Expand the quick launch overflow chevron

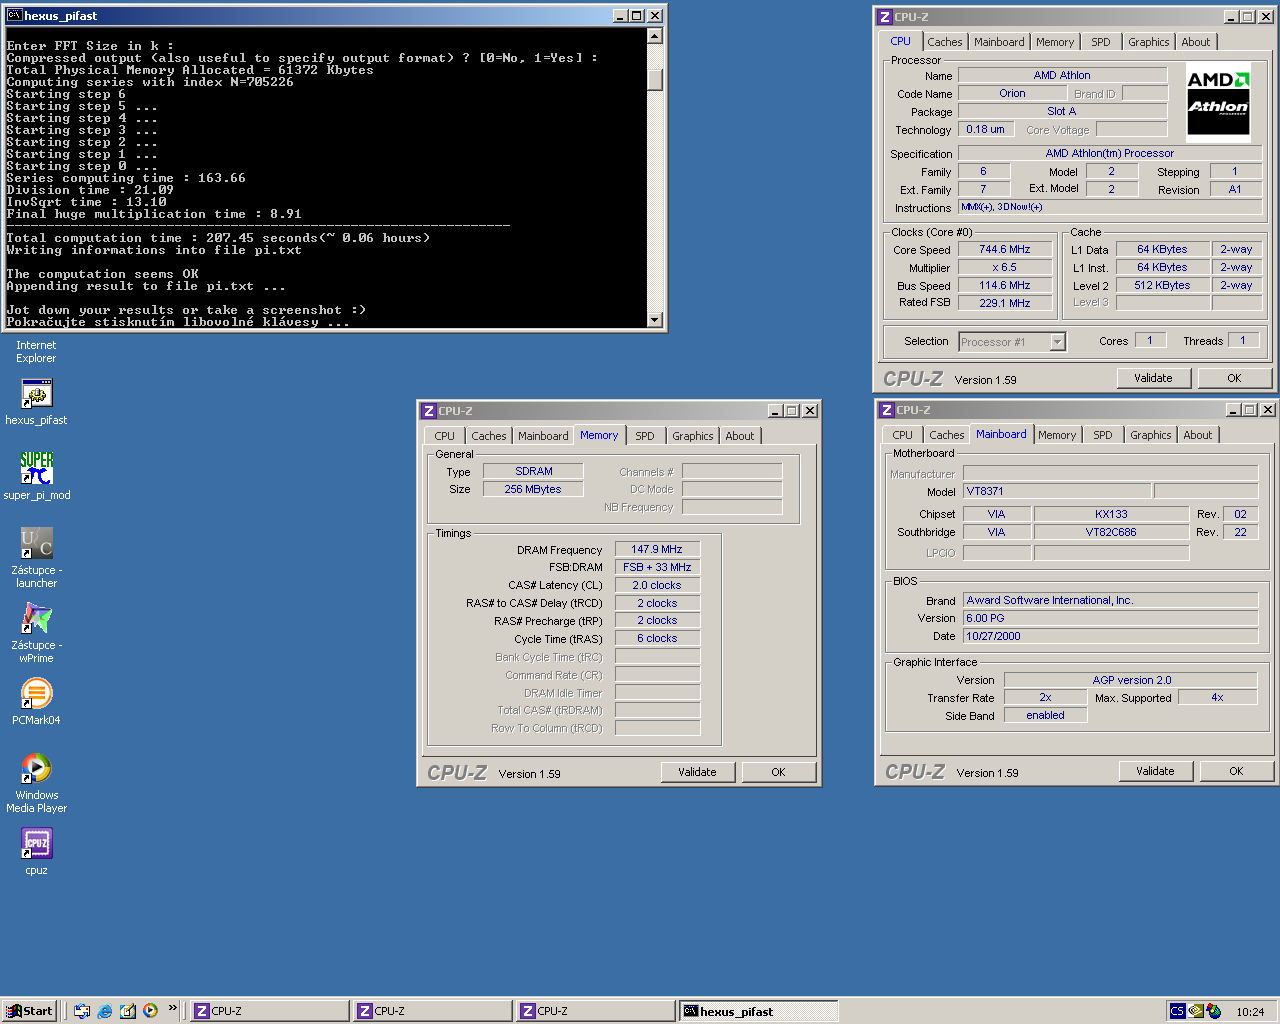pyautogui.click(x=172, y=1008)
